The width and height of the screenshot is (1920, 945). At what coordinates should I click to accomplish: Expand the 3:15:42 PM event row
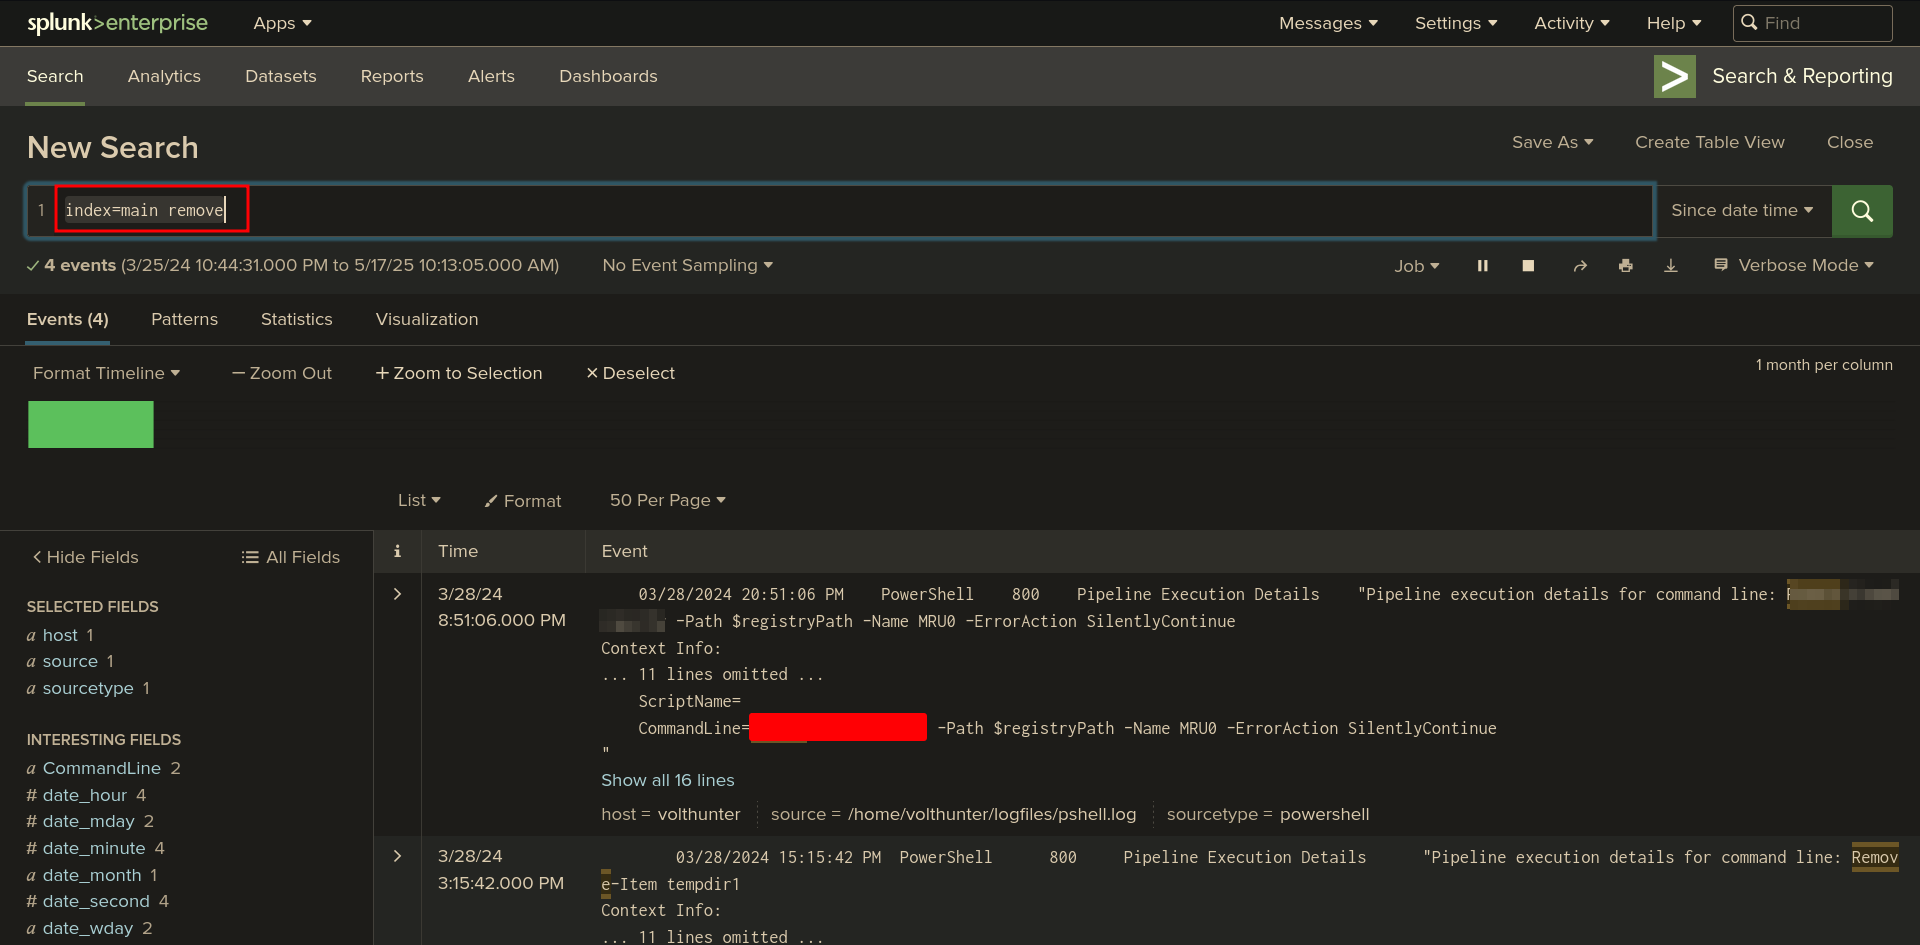[397, 856]
